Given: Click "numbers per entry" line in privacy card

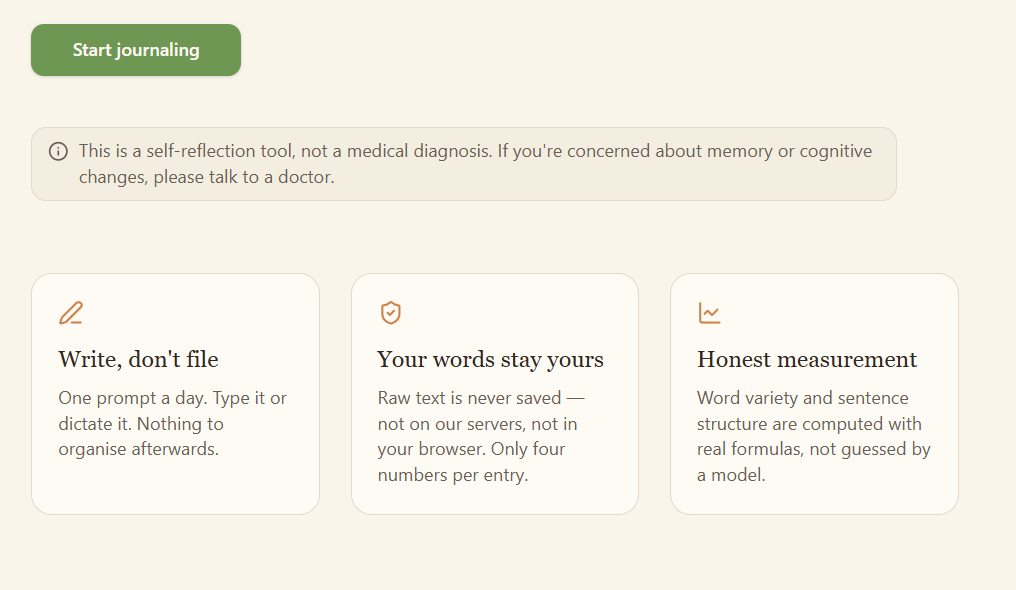Looking at the screenshot, I should click(453, 475).
